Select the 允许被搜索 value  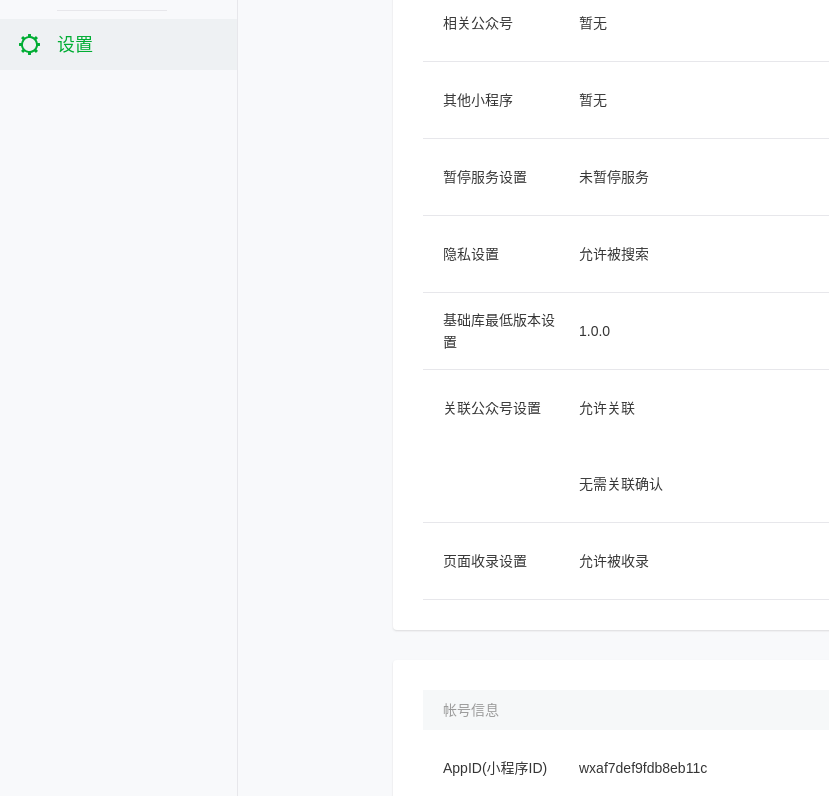pyautogui.click(x=614, y=254)
